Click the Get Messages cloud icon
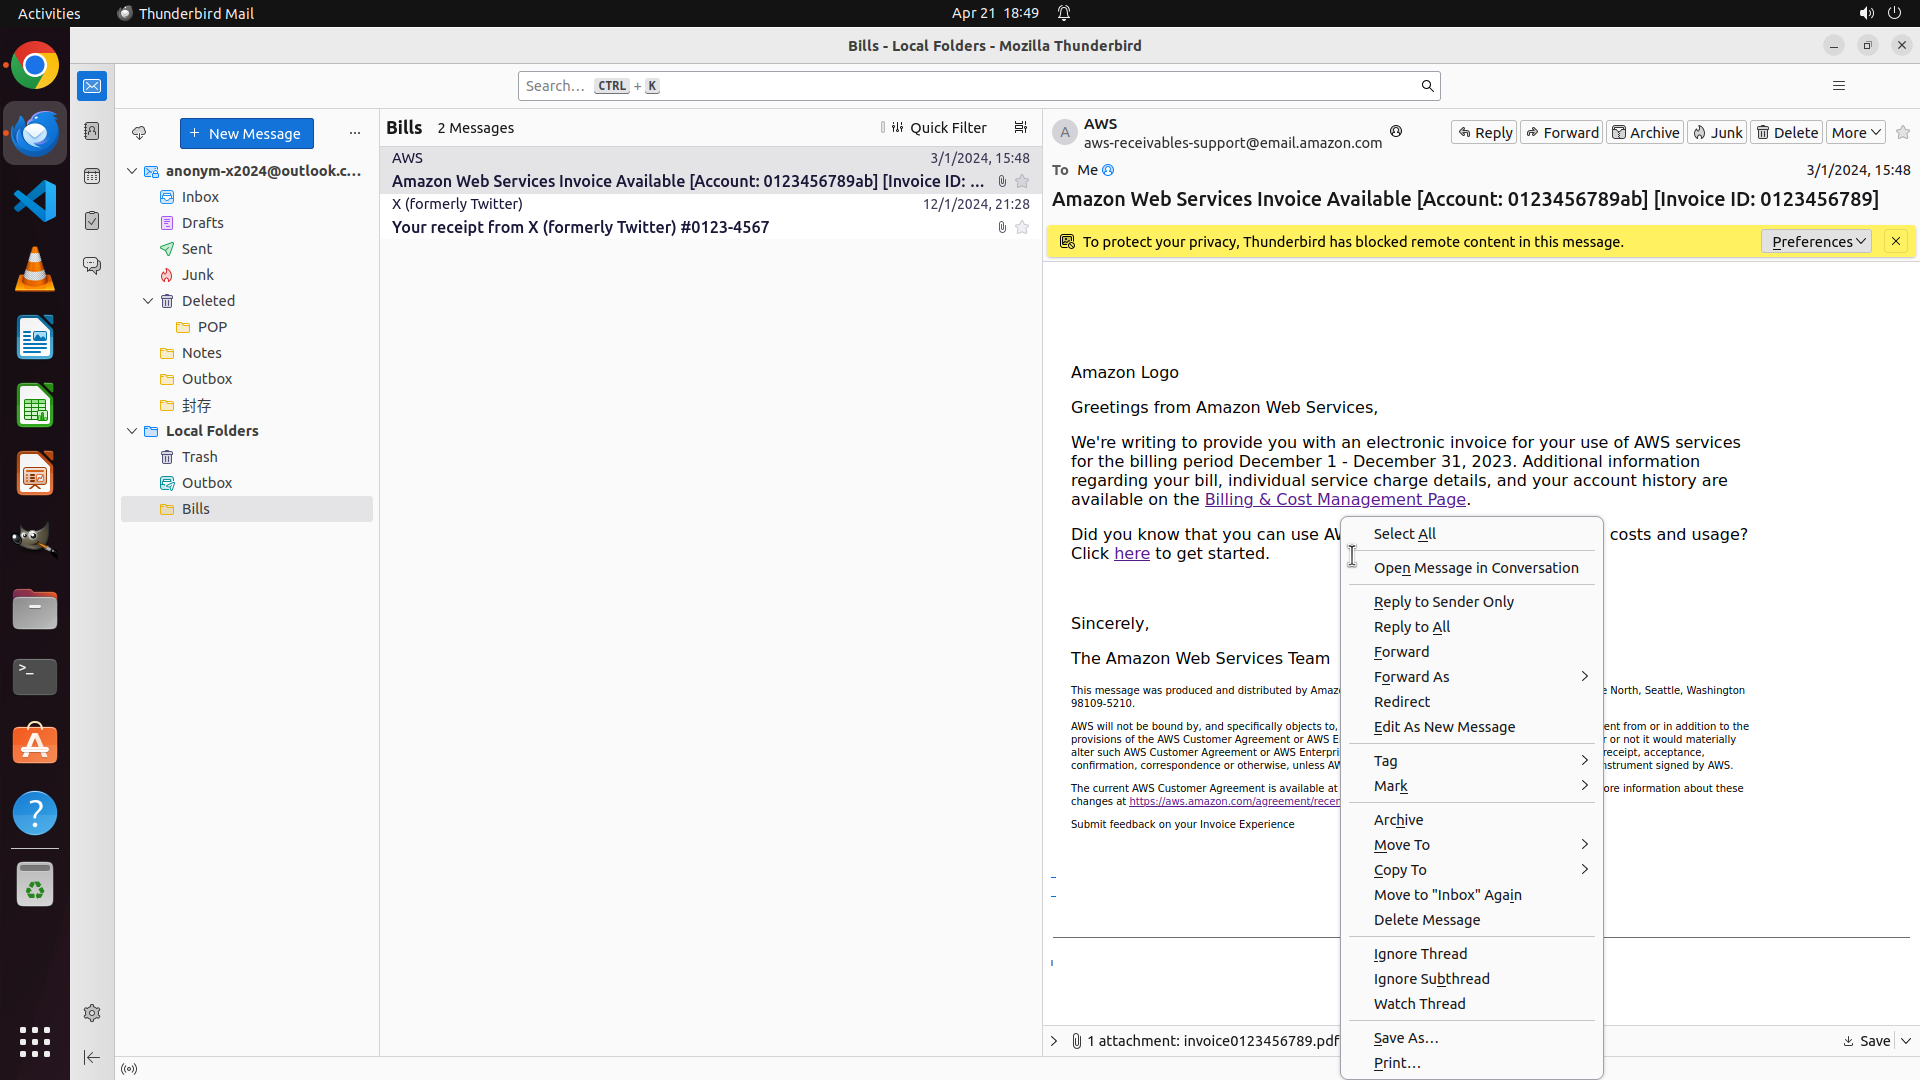This screenshot has width=1920, height=1080. coord(139,133)
